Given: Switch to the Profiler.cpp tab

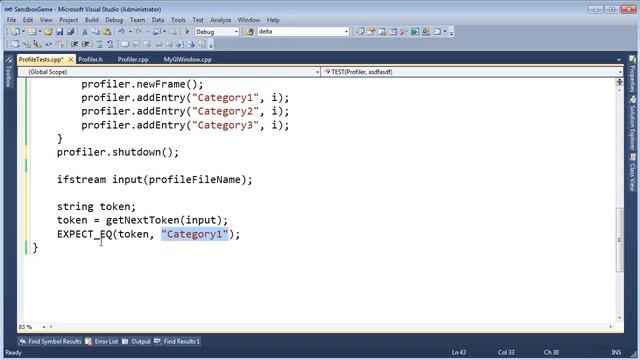Looking at the screenshot, I should 133,60.
